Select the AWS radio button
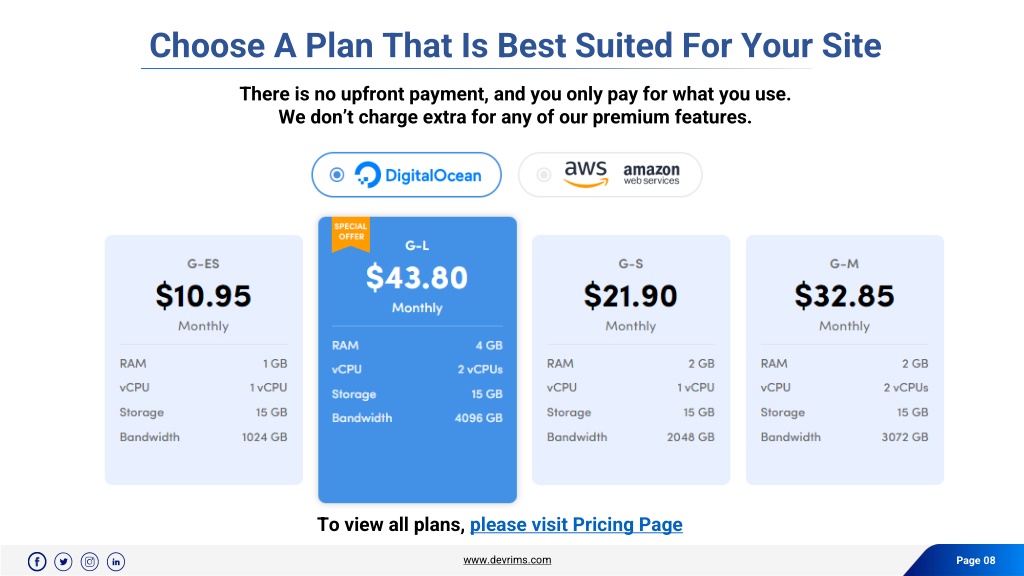1024x576 pixels. (x=543, y=175)
